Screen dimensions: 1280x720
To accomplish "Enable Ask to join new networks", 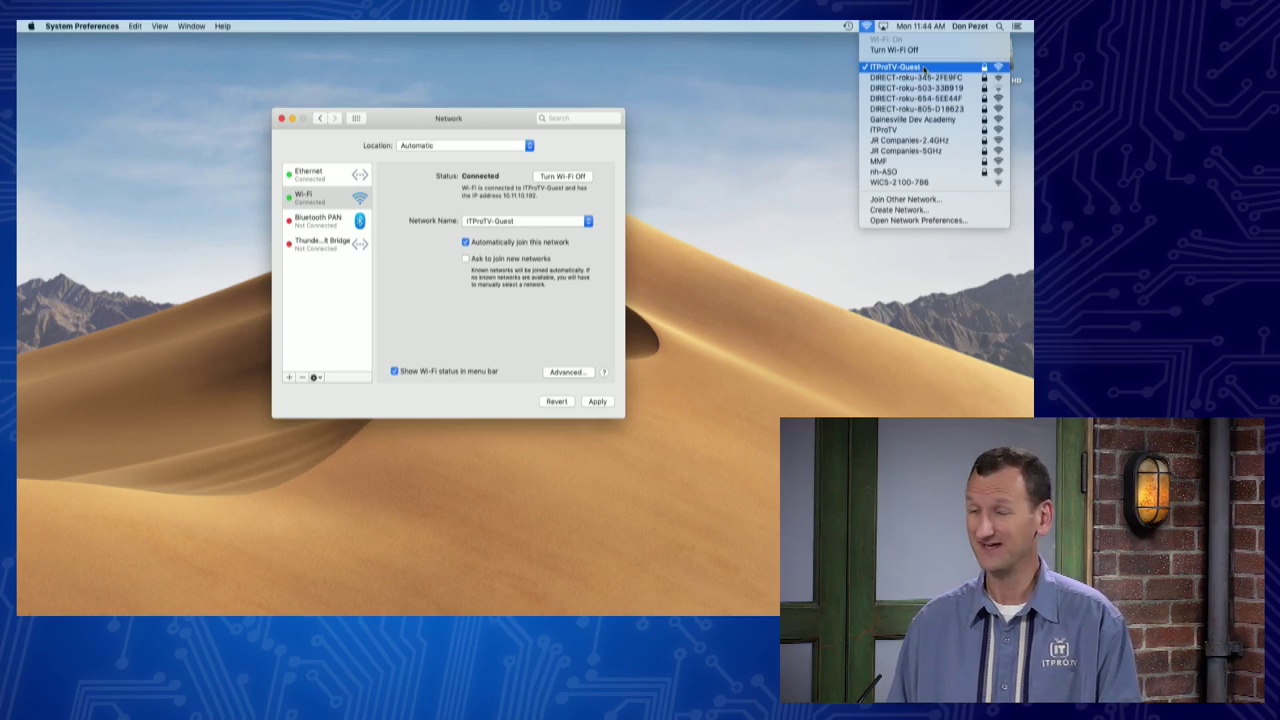I will pyautogui.click(x=465, y=259).
